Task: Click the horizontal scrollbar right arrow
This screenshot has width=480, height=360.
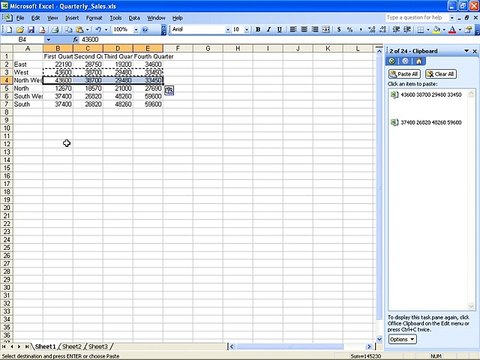Action: (x=369, y=347)
